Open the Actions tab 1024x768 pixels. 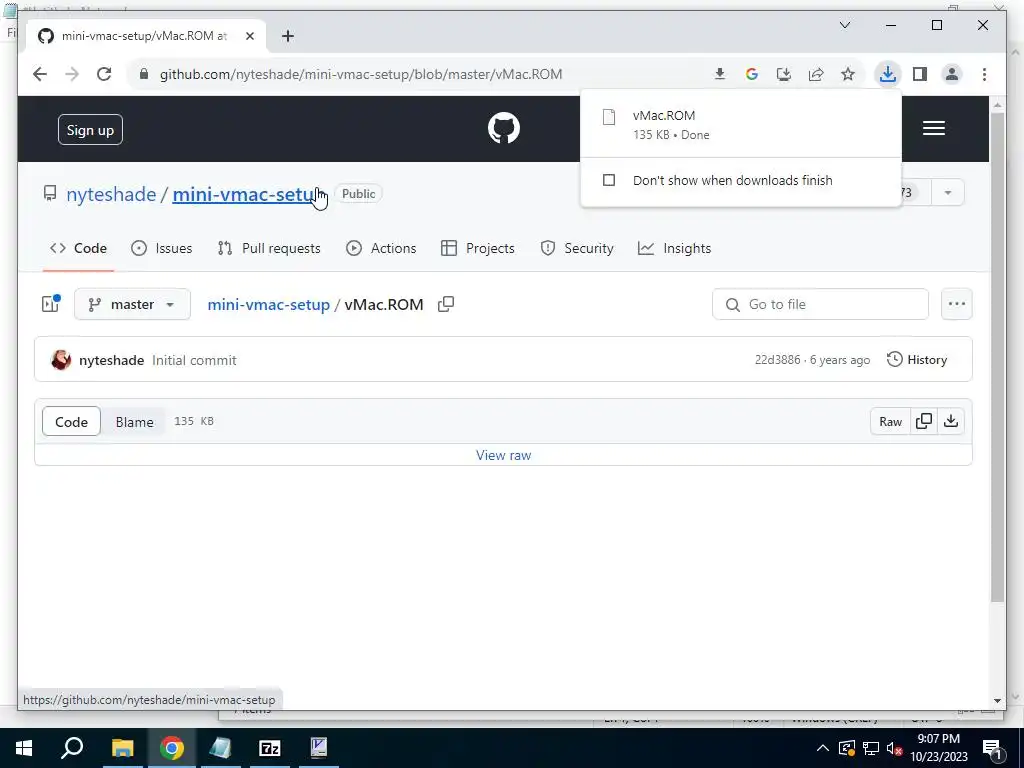381,248
